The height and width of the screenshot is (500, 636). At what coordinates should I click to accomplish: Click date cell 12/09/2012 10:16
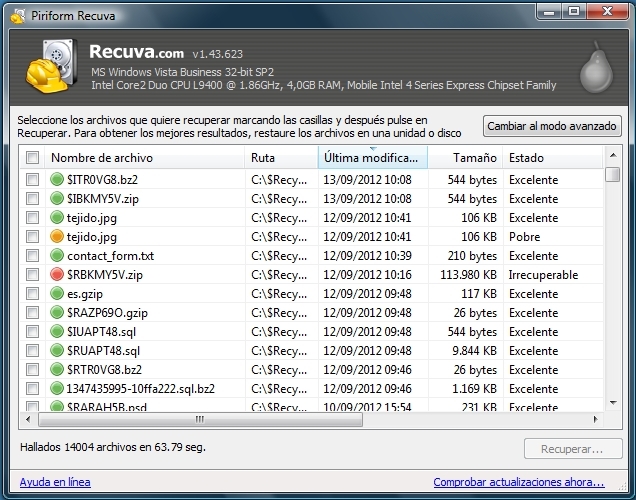[x=367, y=275]
